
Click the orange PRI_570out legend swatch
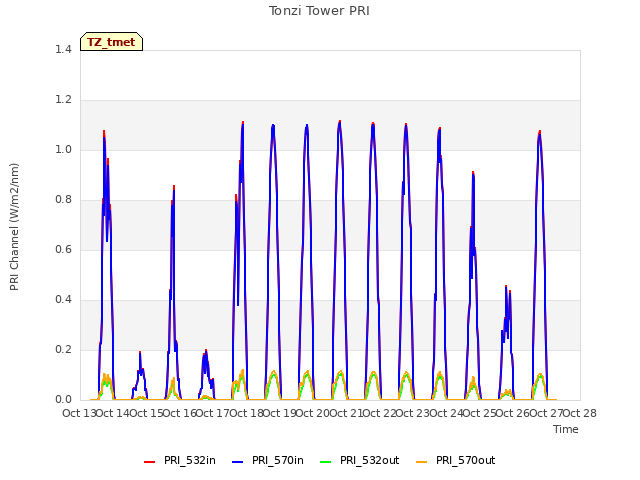point(422,461)
